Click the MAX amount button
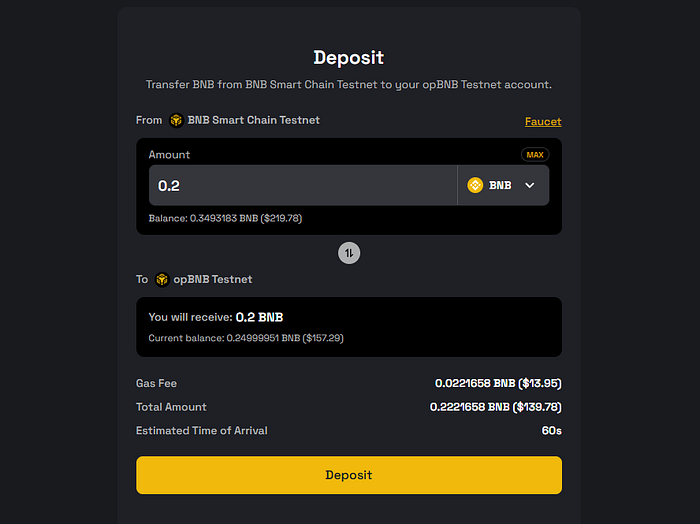This screenshot has height=524, width=700. [535, 154]
